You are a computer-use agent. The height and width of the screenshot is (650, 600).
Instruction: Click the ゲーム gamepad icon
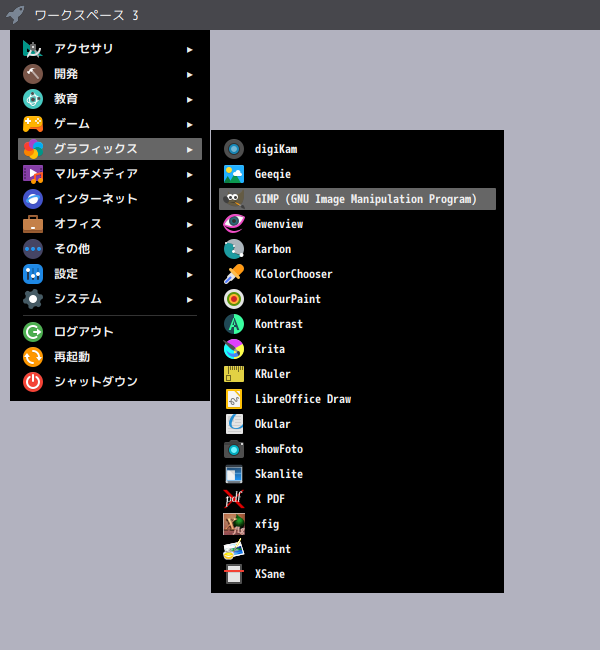[33, 124]
